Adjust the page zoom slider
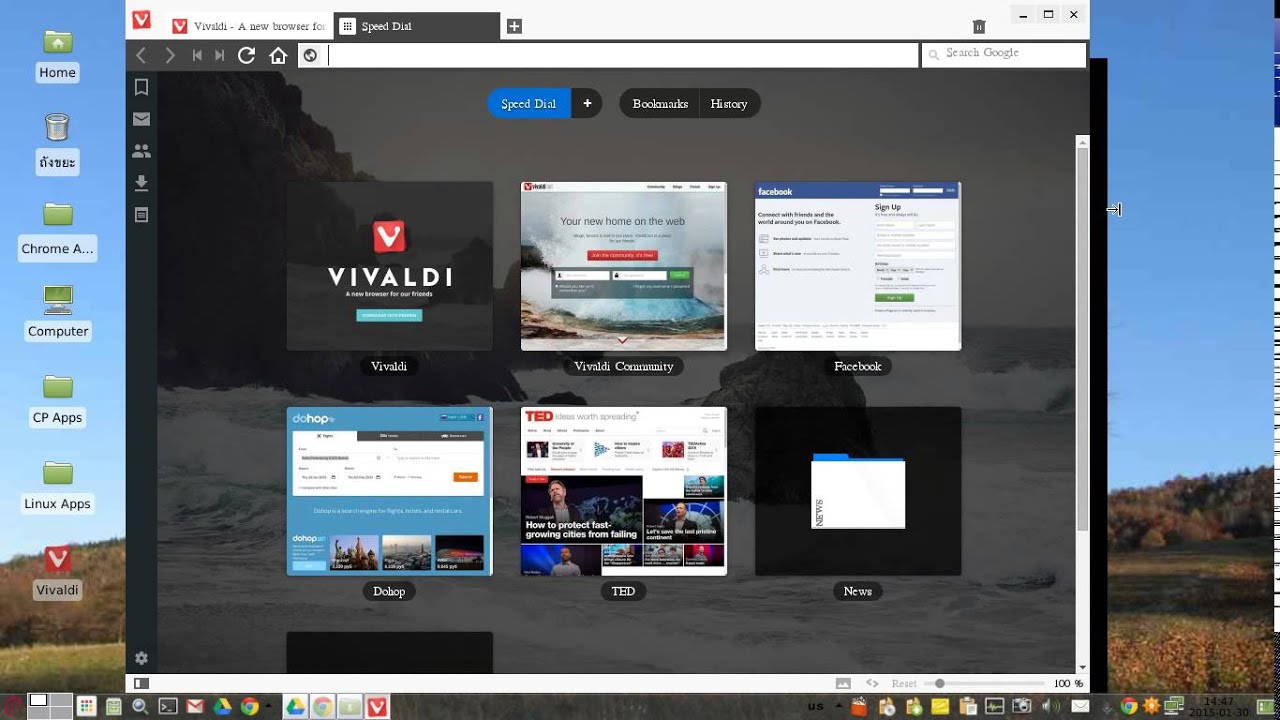The image size is (1280, 720). (985, 684)
